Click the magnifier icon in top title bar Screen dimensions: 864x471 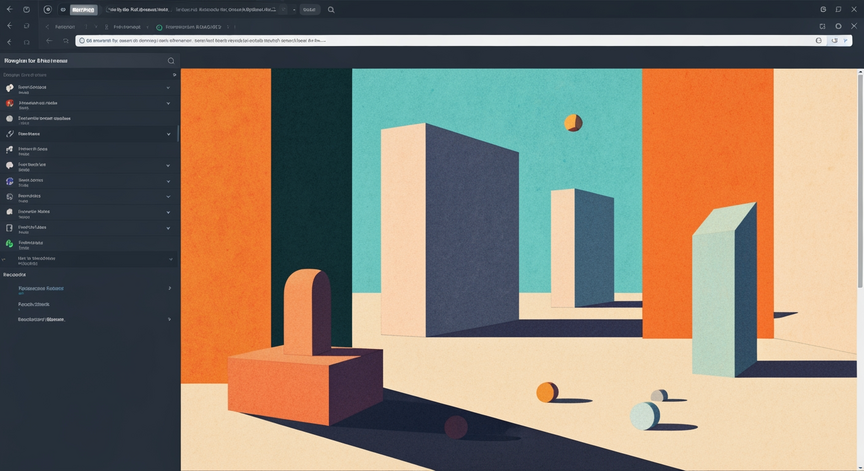331,9
